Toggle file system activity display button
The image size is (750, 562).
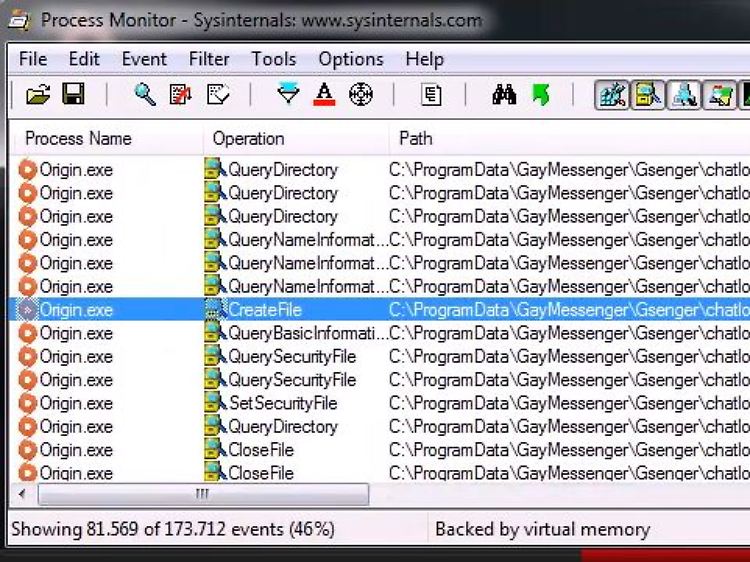(648, 95)
